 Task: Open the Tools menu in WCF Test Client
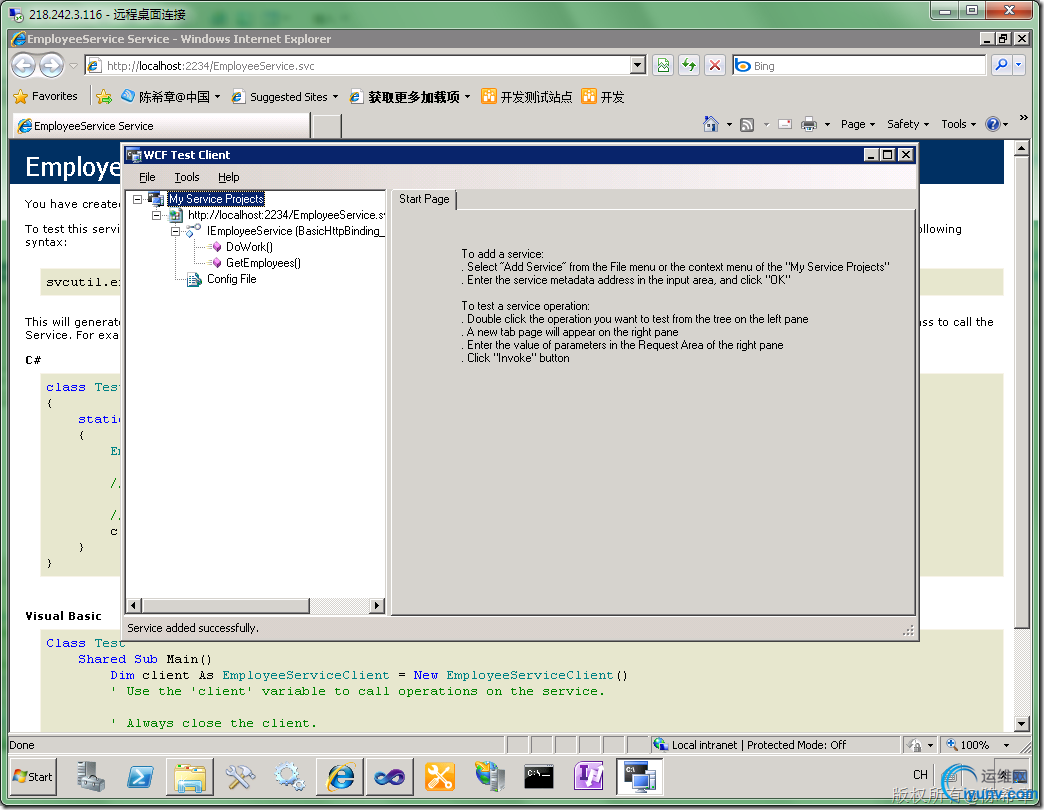[186, 177]
